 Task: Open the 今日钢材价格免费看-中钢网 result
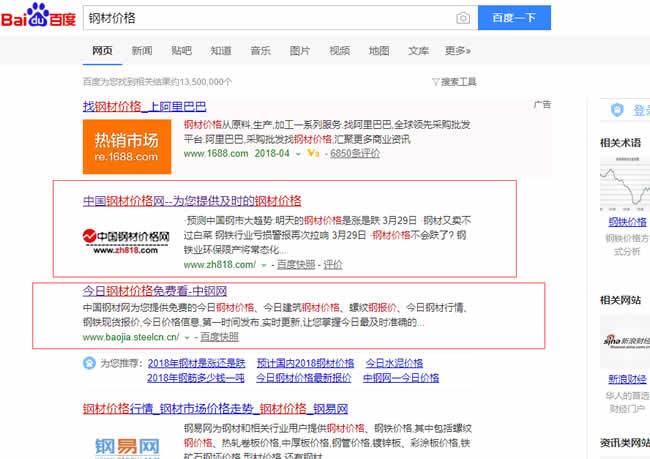167,291
